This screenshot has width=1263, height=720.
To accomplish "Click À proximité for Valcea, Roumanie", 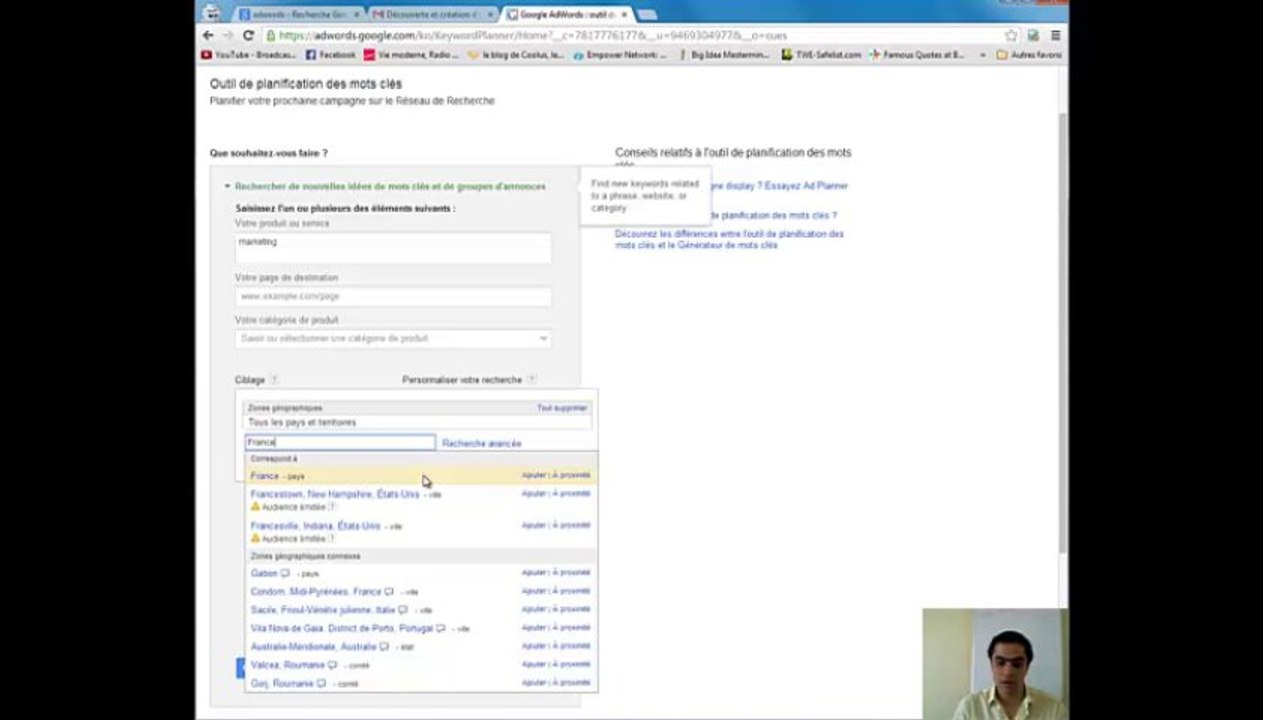I will (x=572, y=664).
